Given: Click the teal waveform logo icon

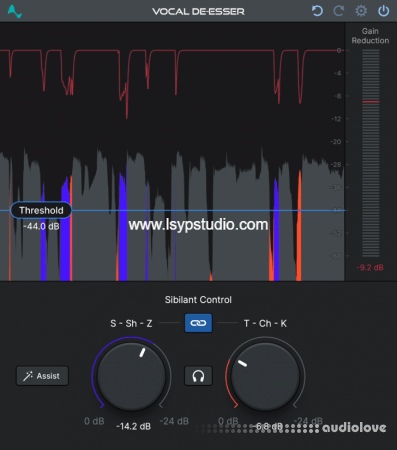Looking at the screenshot, I should pyautogui.click(x=15, y=11).
